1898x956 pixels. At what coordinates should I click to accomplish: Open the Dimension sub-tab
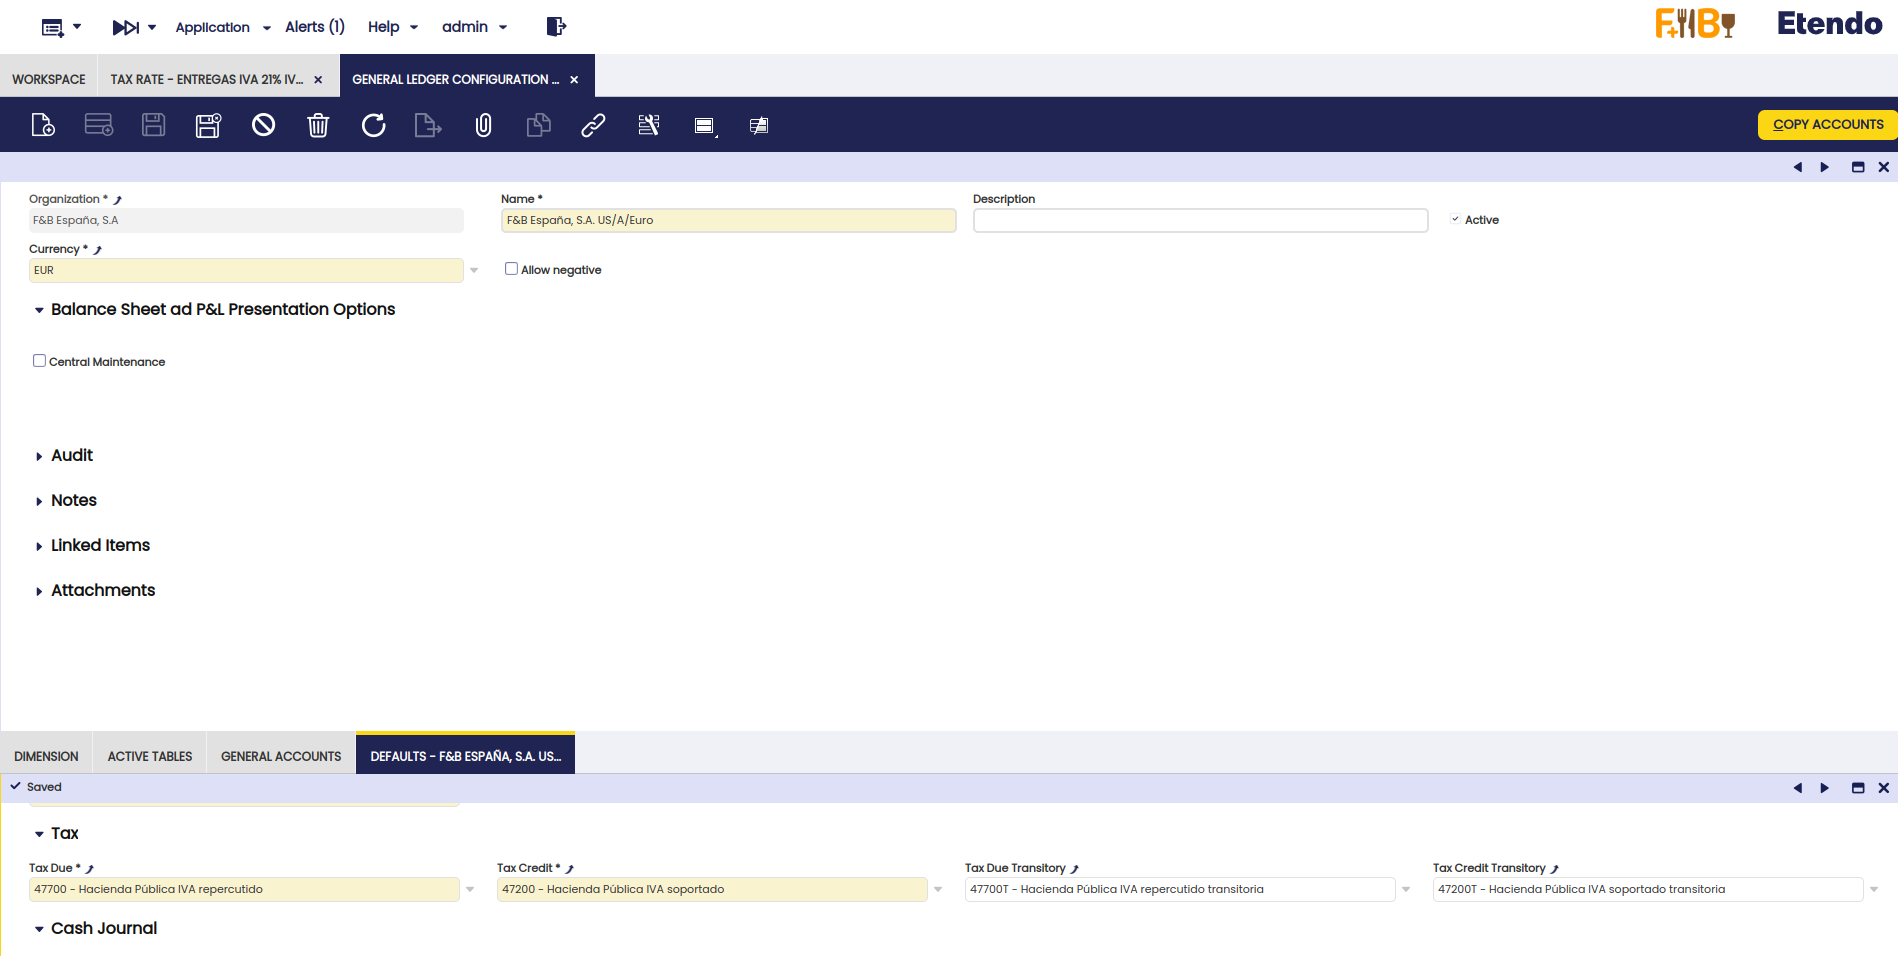tap(46, 756)
